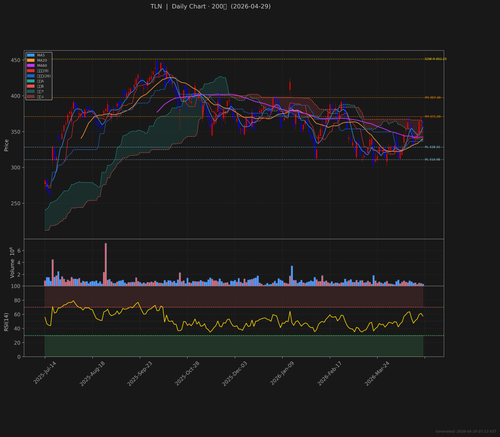Click the orange MA20 legend swatch

[31, 60]
